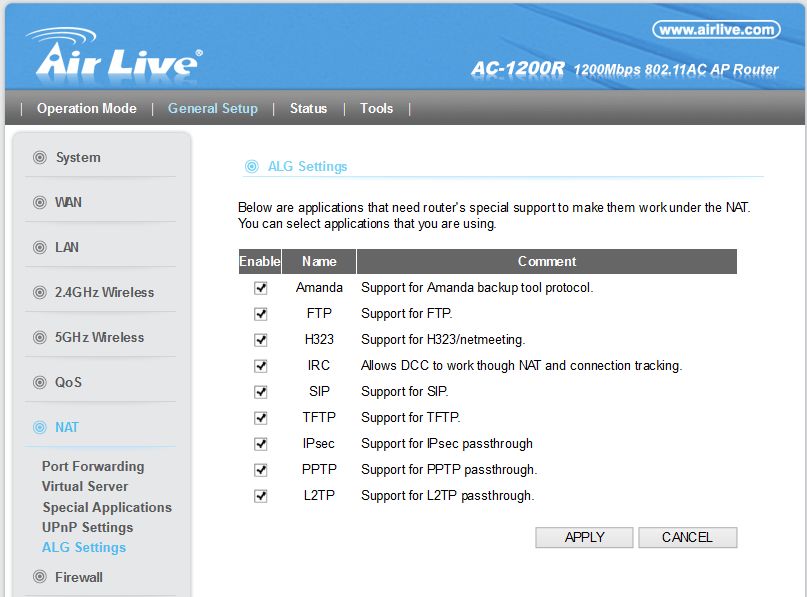Uncheck the SIP ALG checkbox
807x597 pixels.
(x=261, y=392)
